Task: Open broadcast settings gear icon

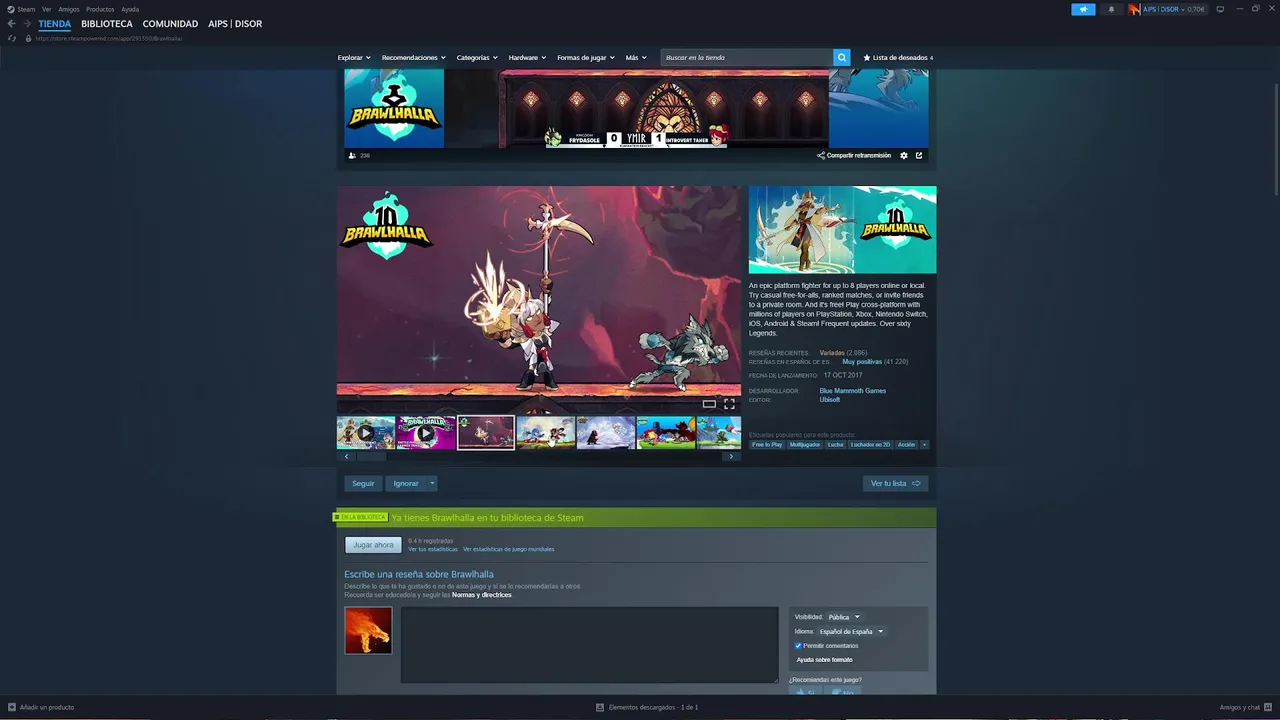Action: pos(904,155)
